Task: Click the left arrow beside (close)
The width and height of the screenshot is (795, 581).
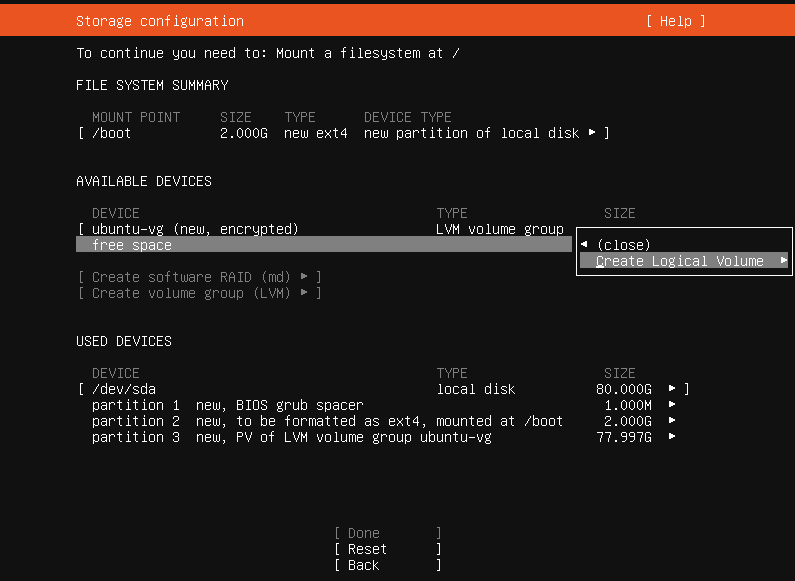Action: tap(584, 245)
